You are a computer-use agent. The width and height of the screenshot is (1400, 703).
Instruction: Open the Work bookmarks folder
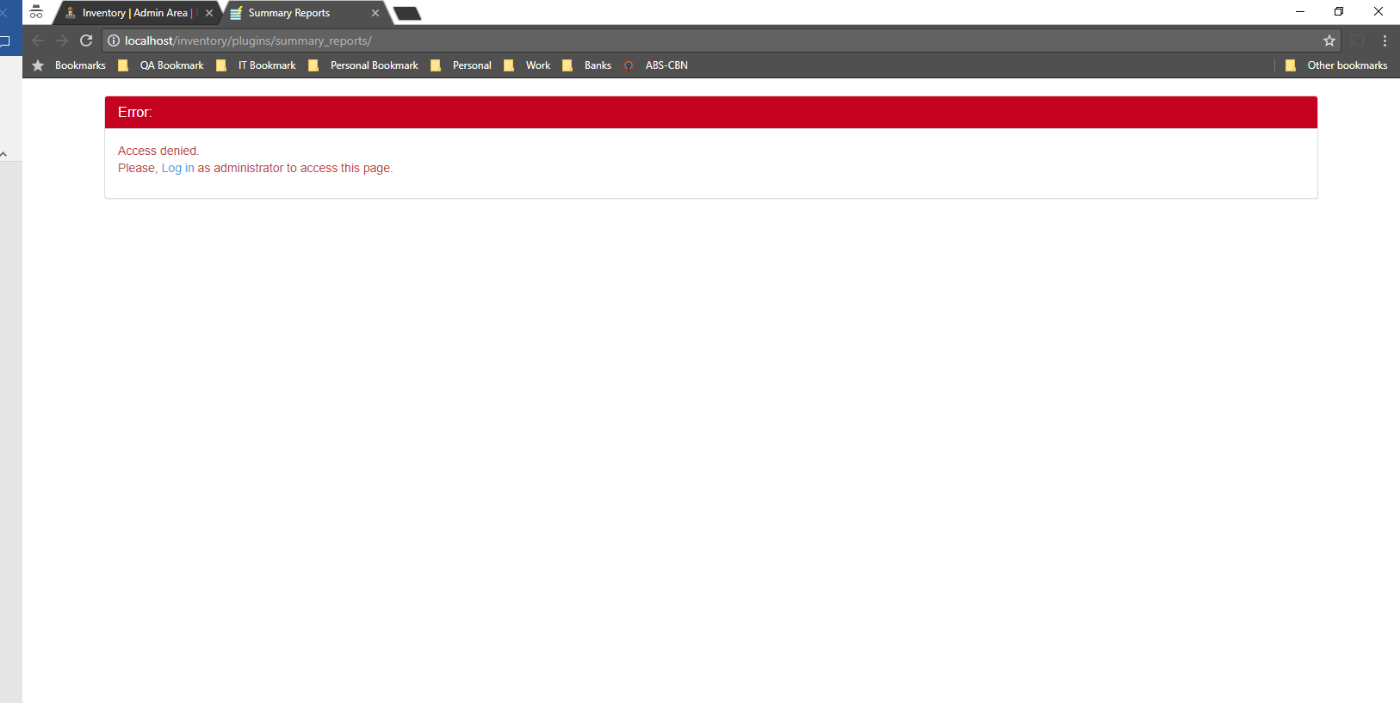(527, 65)
